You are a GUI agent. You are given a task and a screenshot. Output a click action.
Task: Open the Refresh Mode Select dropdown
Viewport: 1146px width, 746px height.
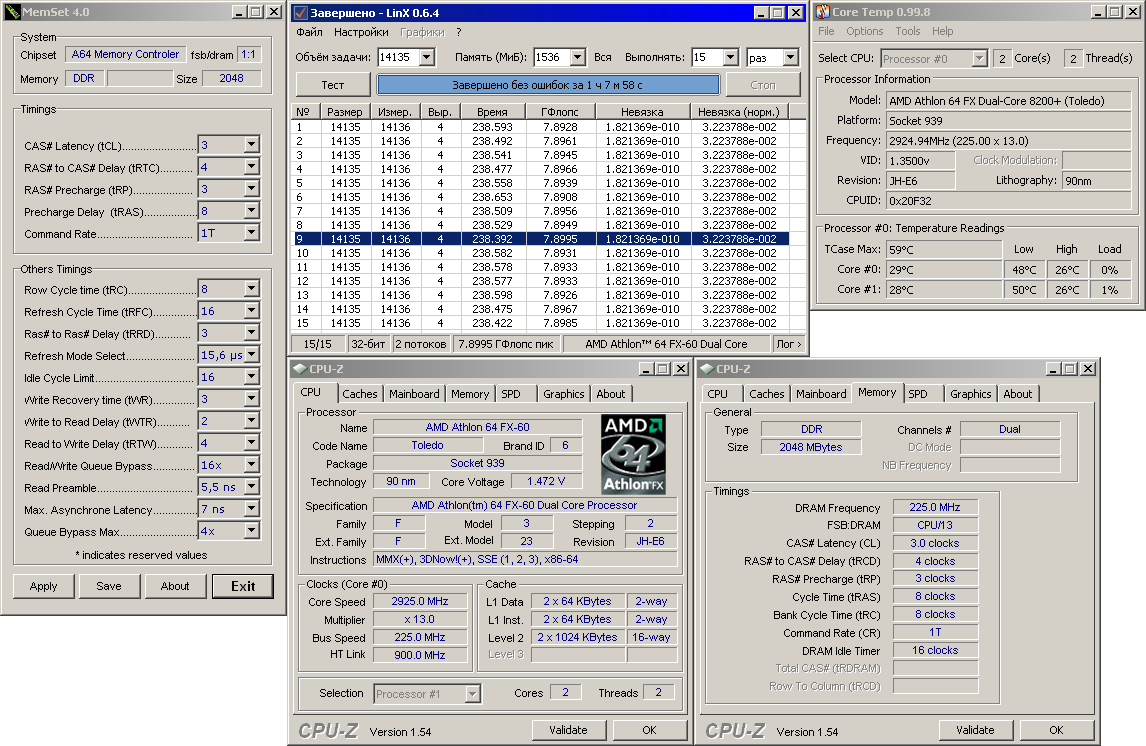pyautogui.click(x=251, y=356)
